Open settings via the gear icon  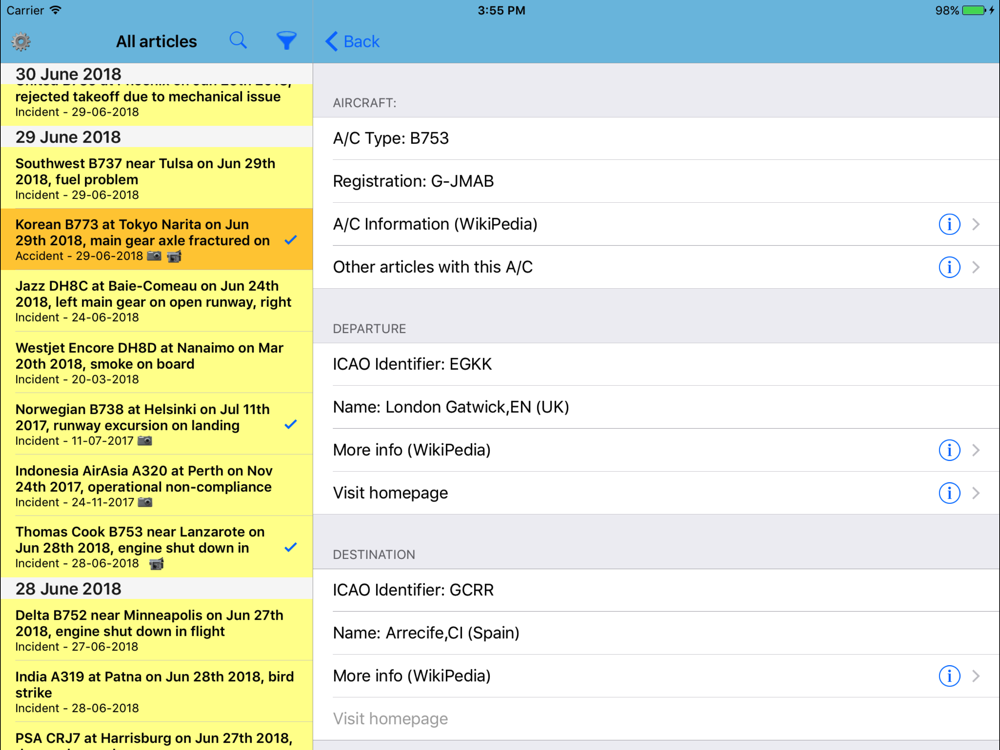pyautogui.click(x=21, y=42)
